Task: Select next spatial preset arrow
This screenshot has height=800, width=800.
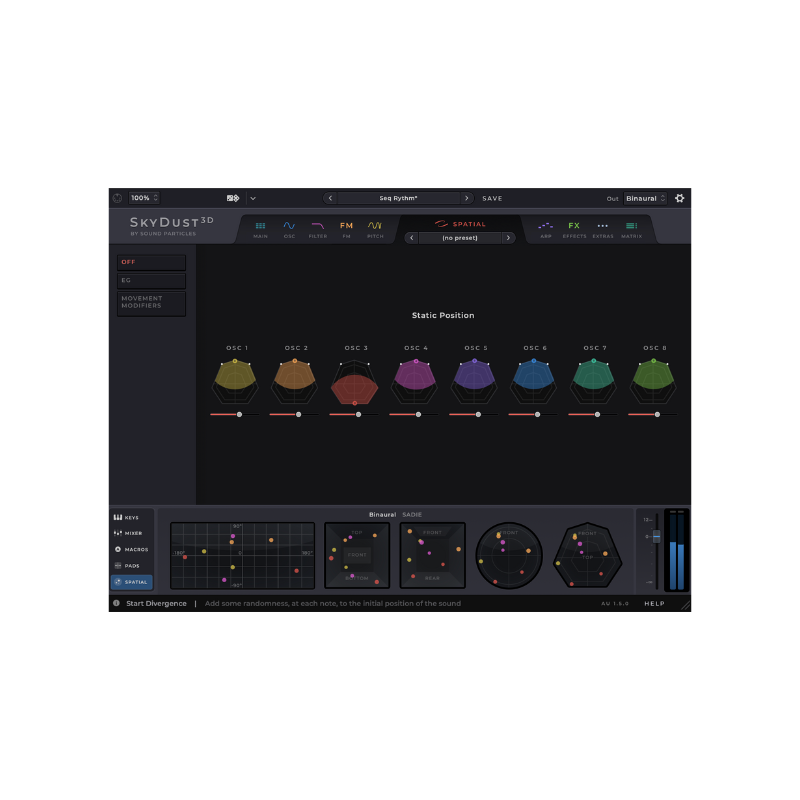Action: (508, 238)
